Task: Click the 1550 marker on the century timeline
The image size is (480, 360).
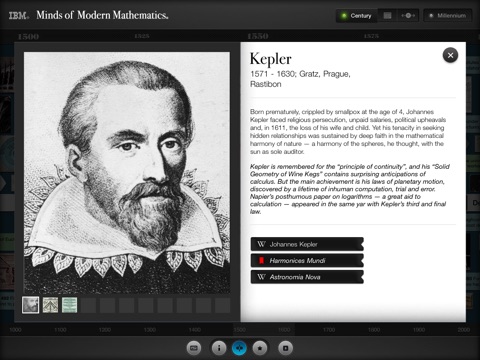Action: click(258, 36)
